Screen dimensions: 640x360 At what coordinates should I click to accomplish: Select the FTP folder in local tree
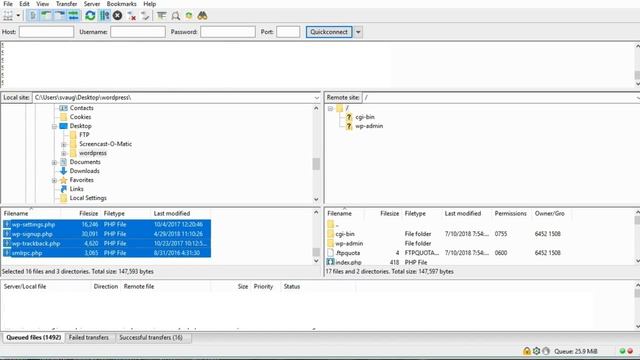pos(84,135)
